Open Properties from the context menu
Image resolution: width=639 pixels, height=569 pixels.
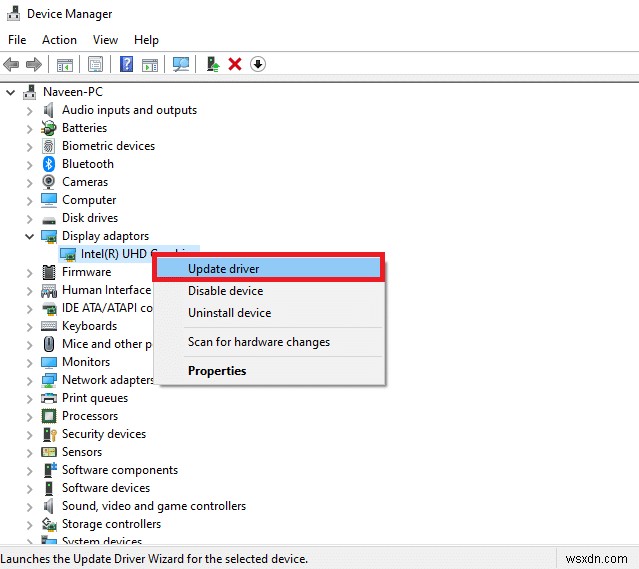pos(271,371)
